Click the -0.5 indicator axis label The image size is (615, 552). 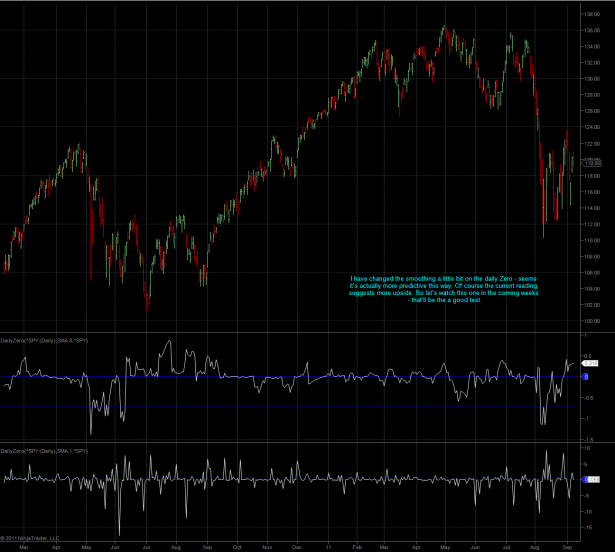tap(587, 398)
